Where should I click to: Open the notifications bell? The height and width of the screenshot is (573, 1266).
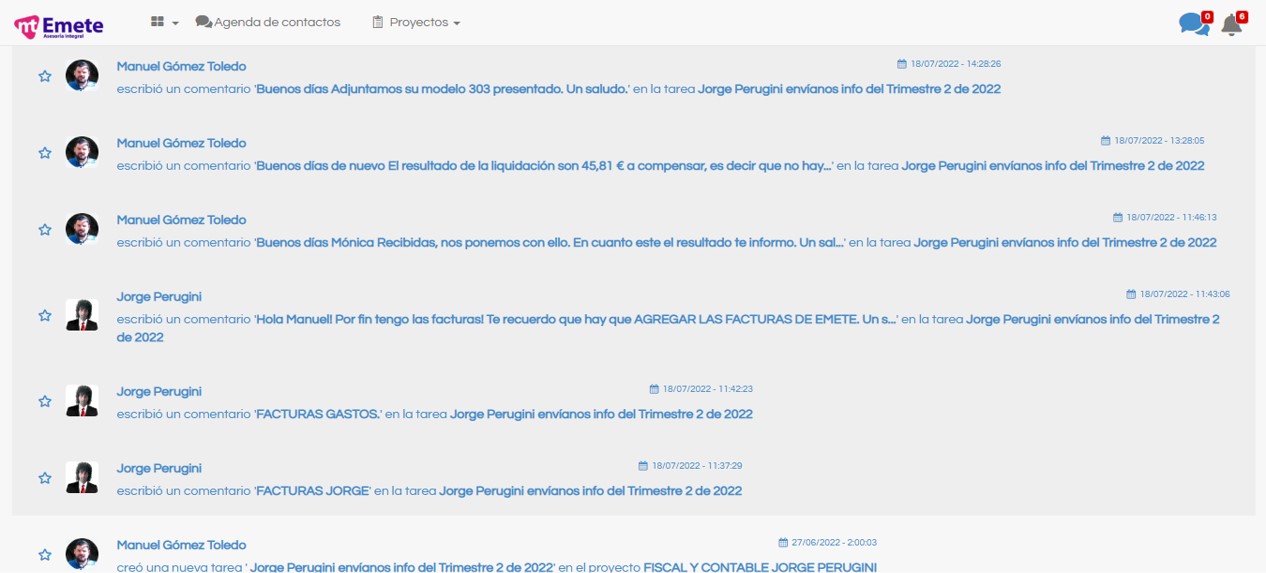point(1232,25)
